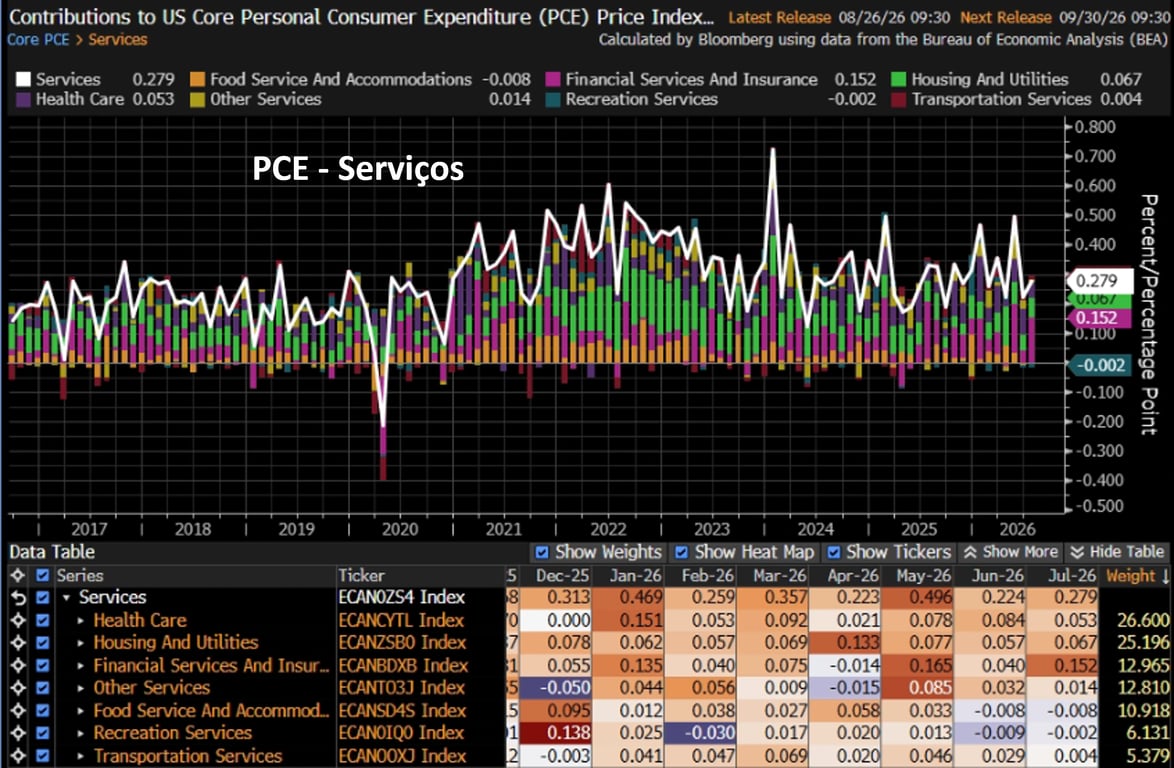Click the crosshair icon beside Housing And Utilities row
The height and width of the screenshot is (768, 1174).
pyautogui.click(x=17, y=642)
